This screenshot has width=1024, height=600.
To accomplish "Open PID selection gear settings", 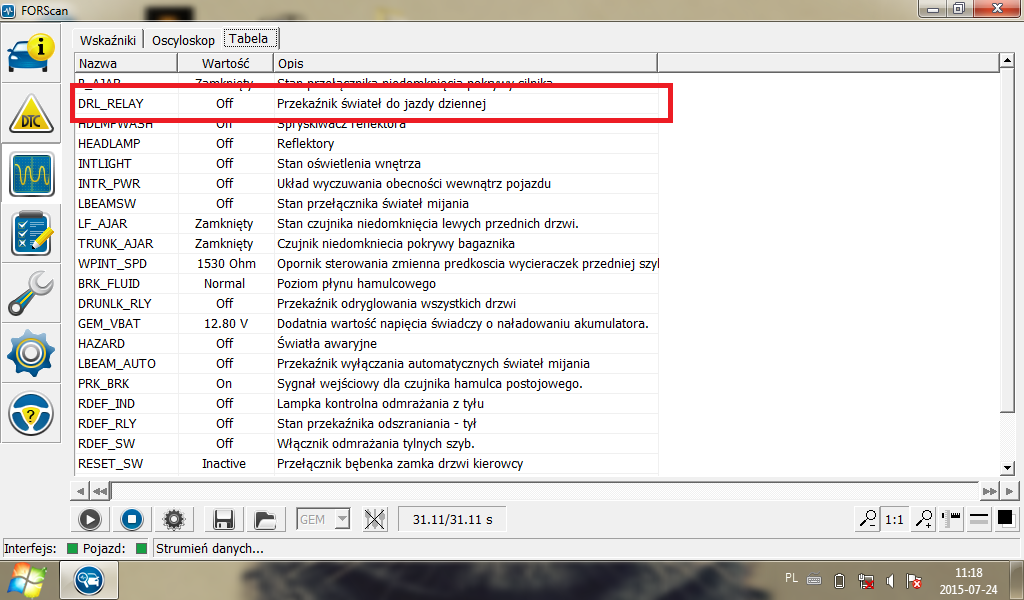I will pyautogui.click(x=174, y=520).
